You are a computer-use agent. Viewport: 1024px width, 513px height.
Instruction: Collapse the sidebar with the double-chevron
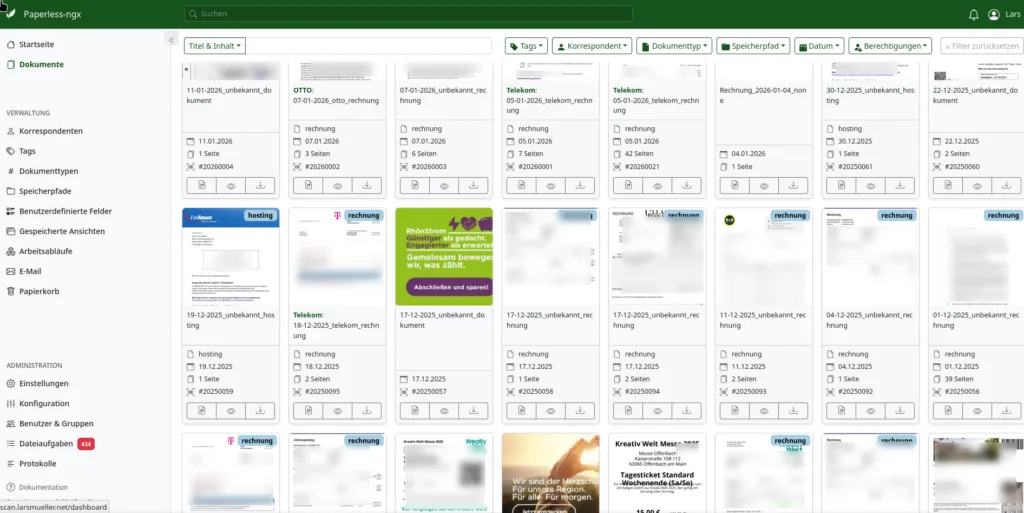171,40
